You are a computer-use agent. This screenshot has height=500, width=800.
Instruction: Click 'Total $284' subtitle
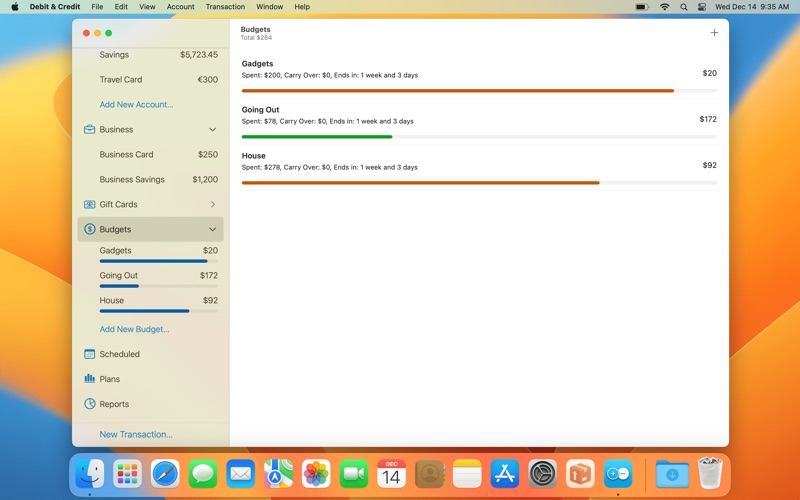pyautogui.click(x=256, y=38)
